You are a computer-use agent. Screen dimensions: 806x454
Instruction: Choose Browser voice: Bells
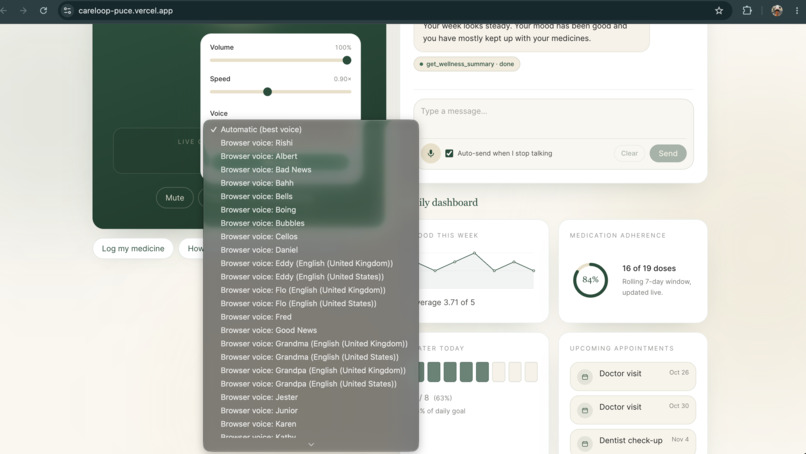[x=310, y=196]
